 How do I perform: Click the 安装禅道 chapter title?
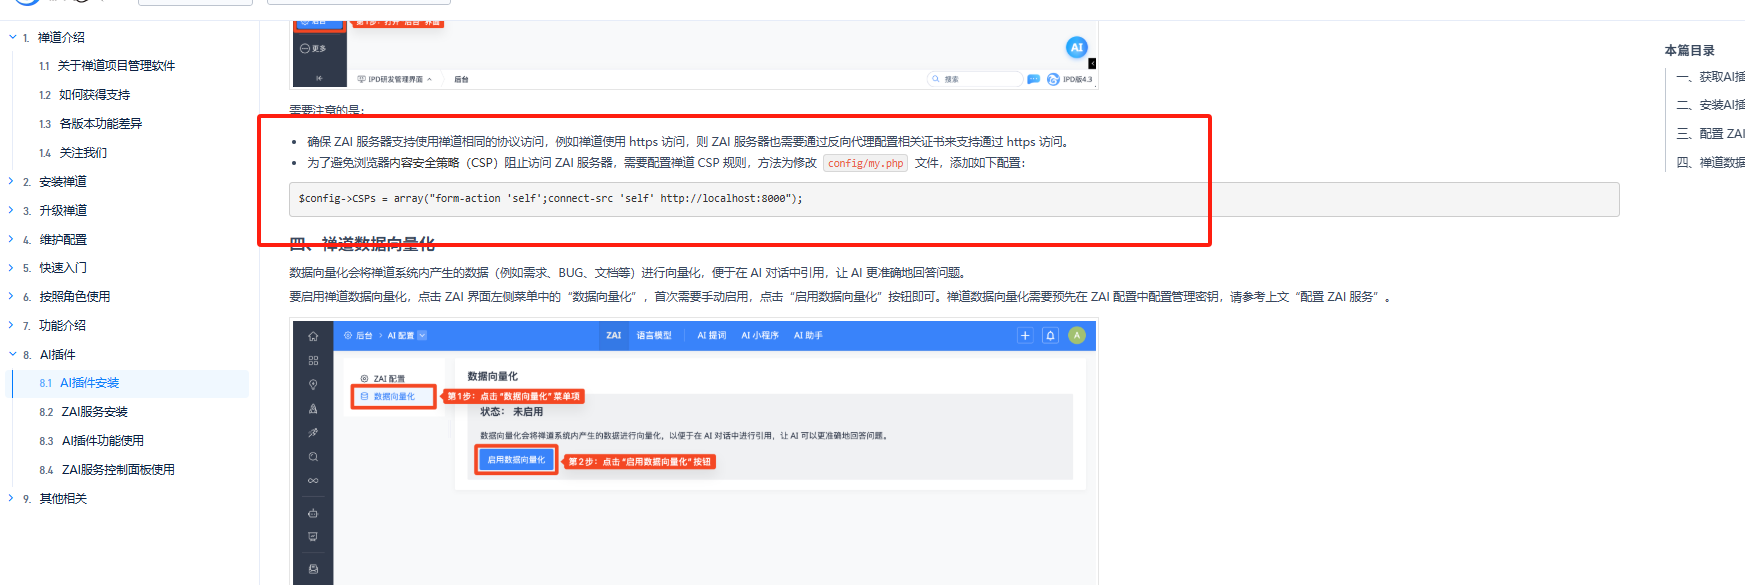point(63,182)
